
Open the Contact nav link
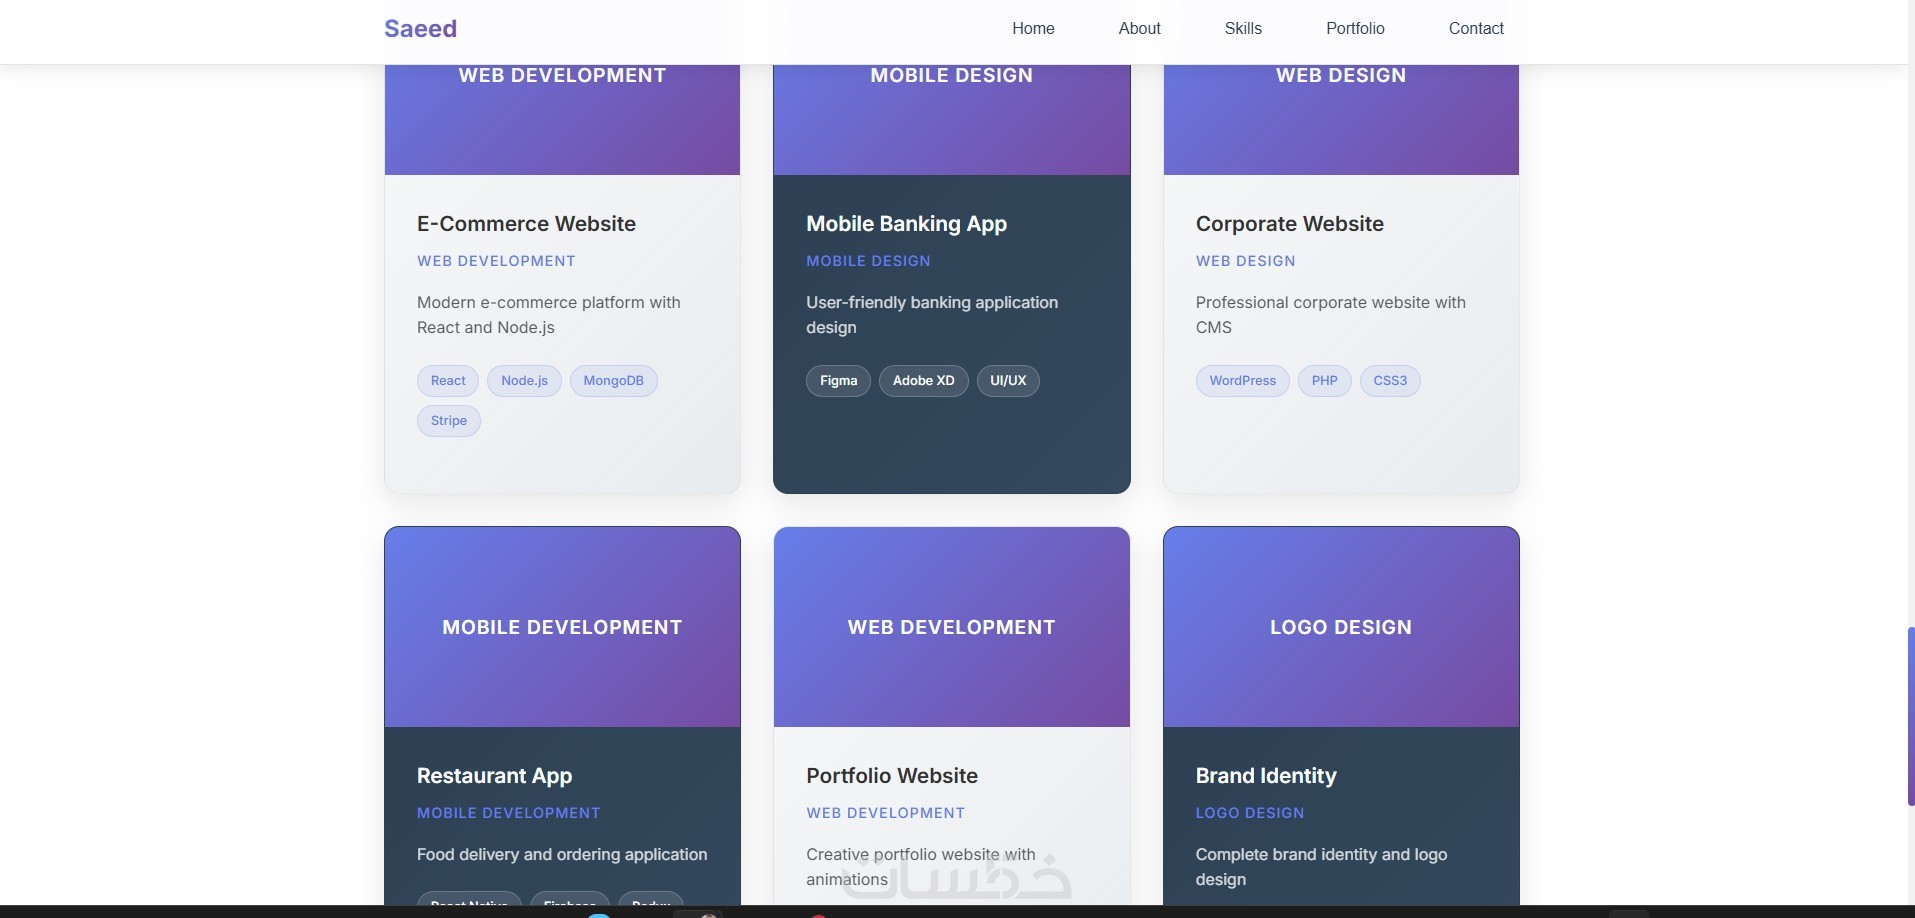pos(1476,29)
